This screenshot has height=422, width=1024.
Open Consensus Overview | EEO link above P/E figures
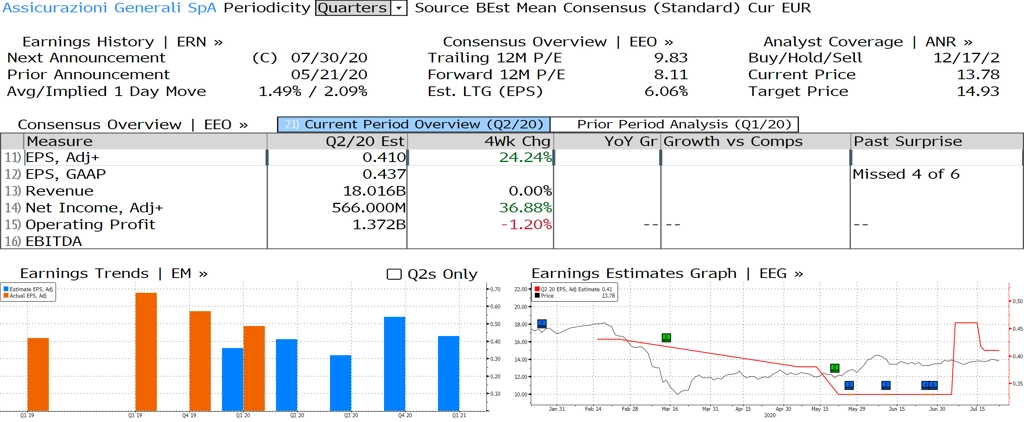(x=558, y=42)
